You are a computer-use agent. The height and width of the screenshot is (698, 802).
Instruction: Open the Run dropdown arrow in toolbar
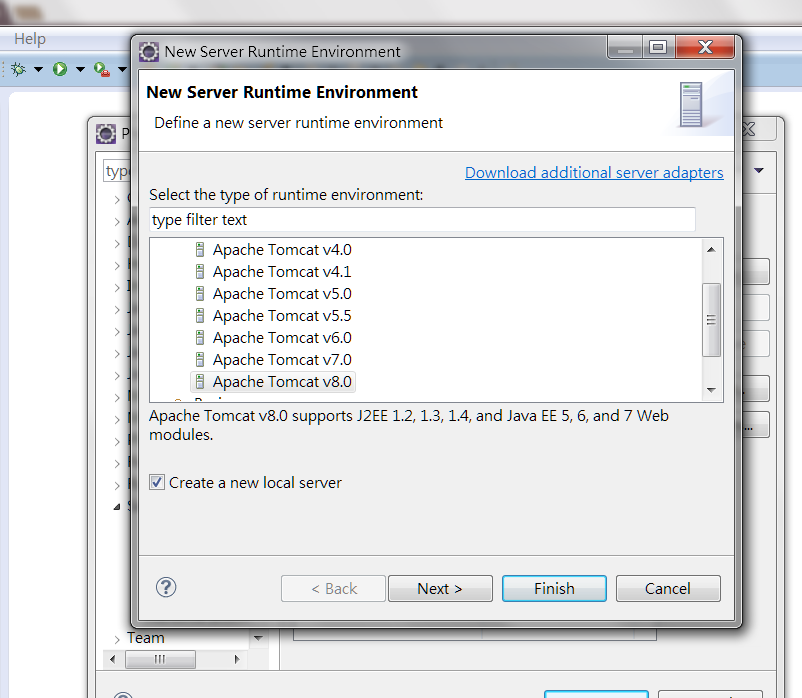tap(80, 69)
